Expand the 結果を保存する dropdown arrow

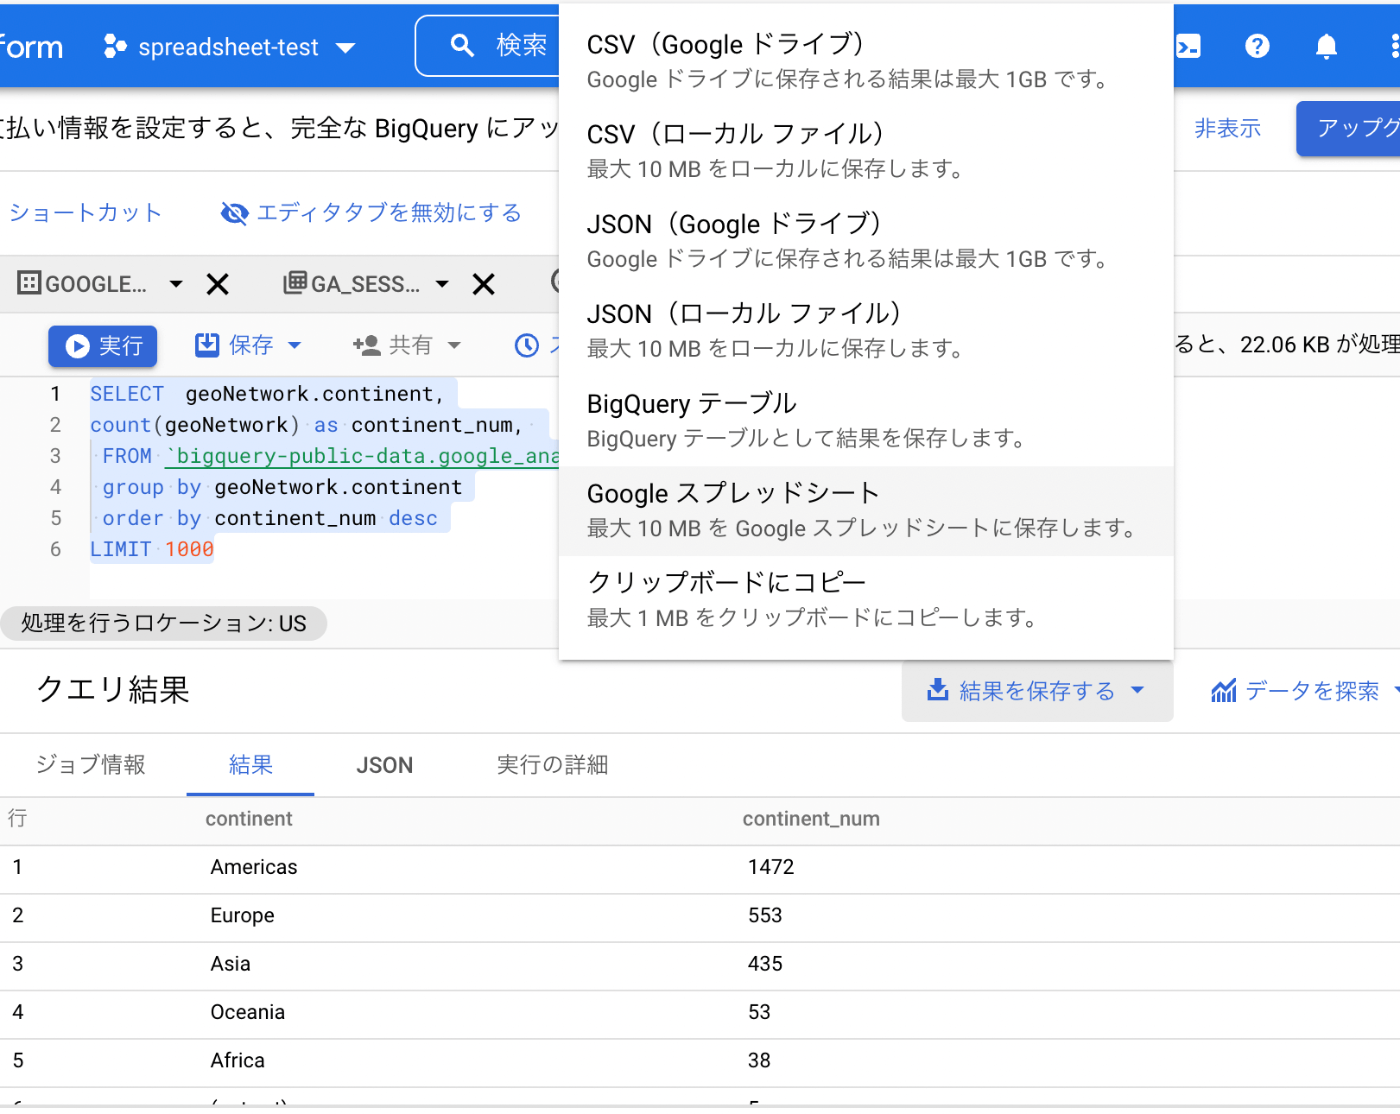tap(1137, 690)
